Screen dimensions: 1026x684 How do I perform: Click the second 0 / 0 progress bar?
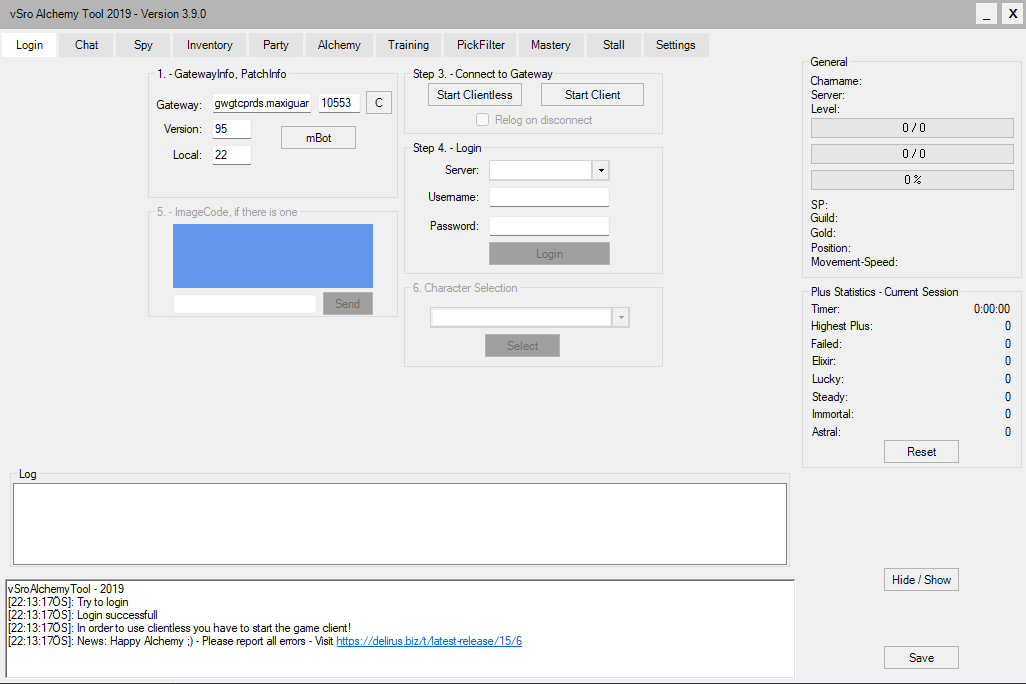click(912, 154)
